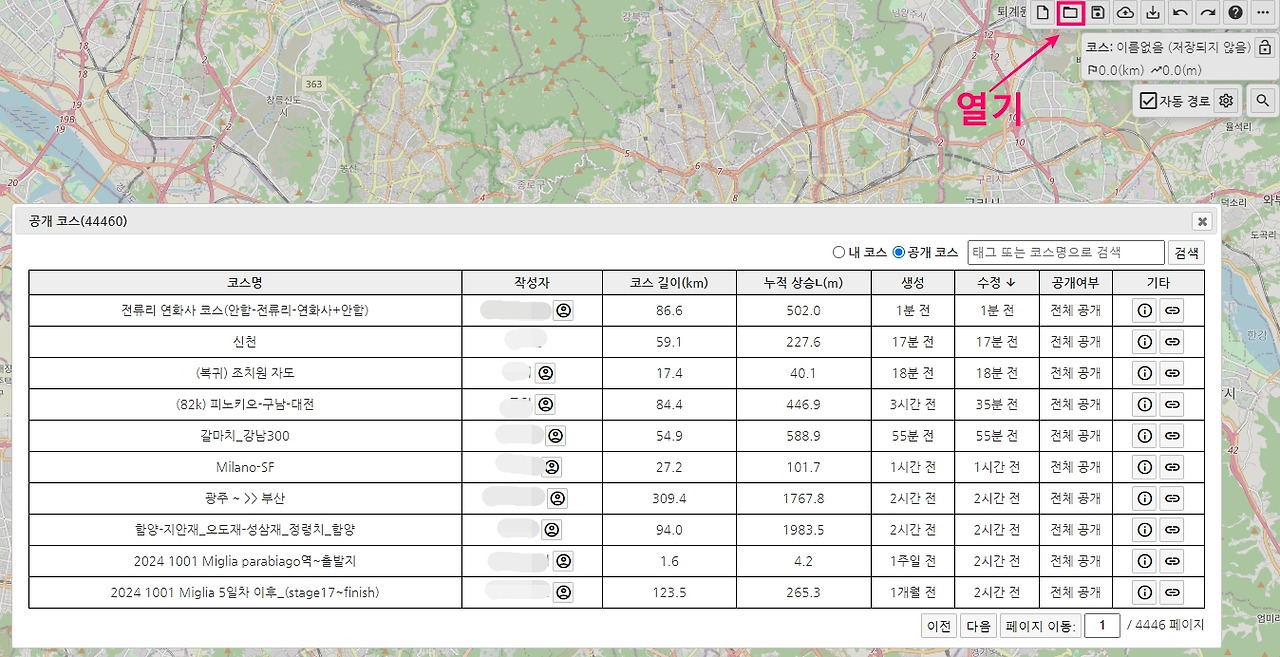1280x657 pixels.
Task: Click the map search magnifier icon
Action: [x=1263, y=101]
